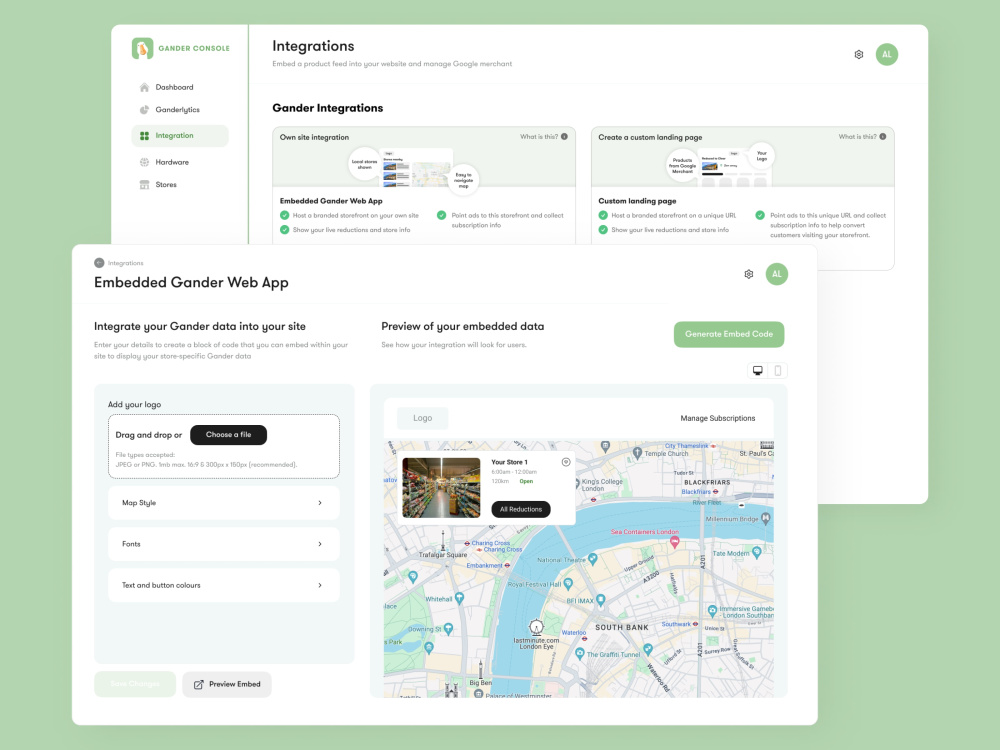The height and width of the screenshot is (750, 1000).
Task: Switch preview to desktop view
Action: tap(758, 371)
